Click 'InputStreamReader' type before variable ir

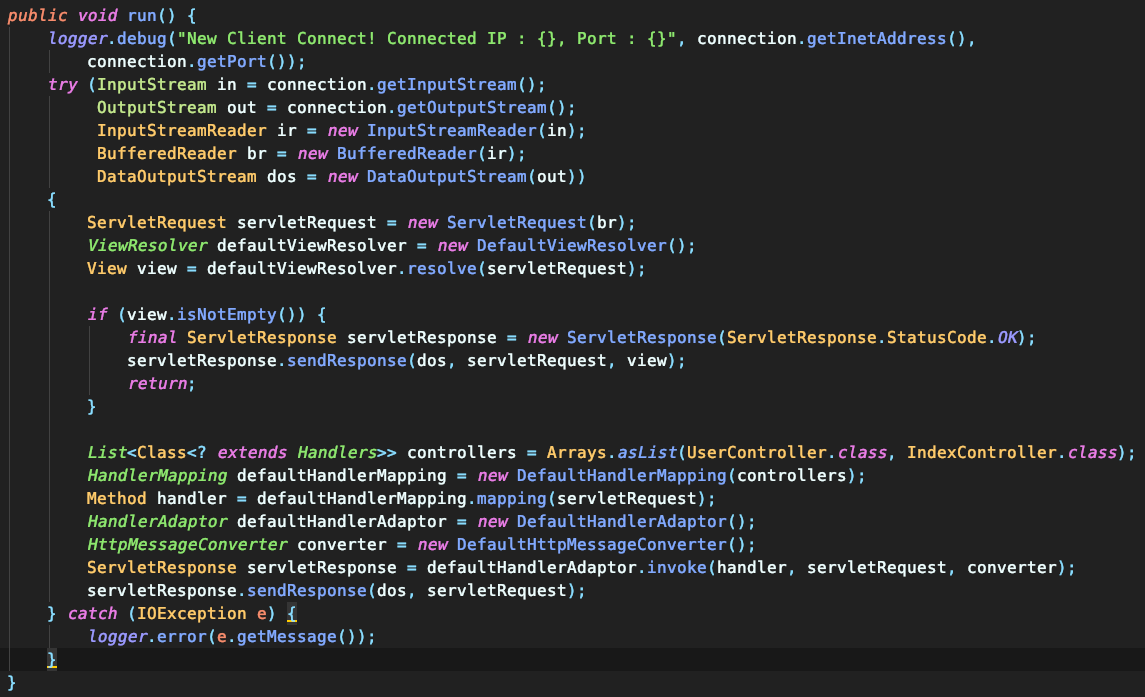182,131
